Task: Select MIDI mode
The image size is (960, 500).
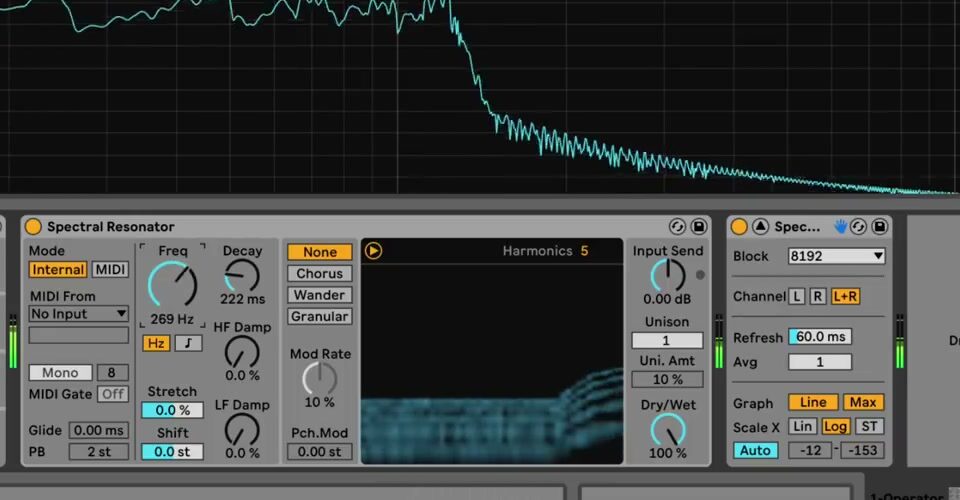Action: coord(110,269)
